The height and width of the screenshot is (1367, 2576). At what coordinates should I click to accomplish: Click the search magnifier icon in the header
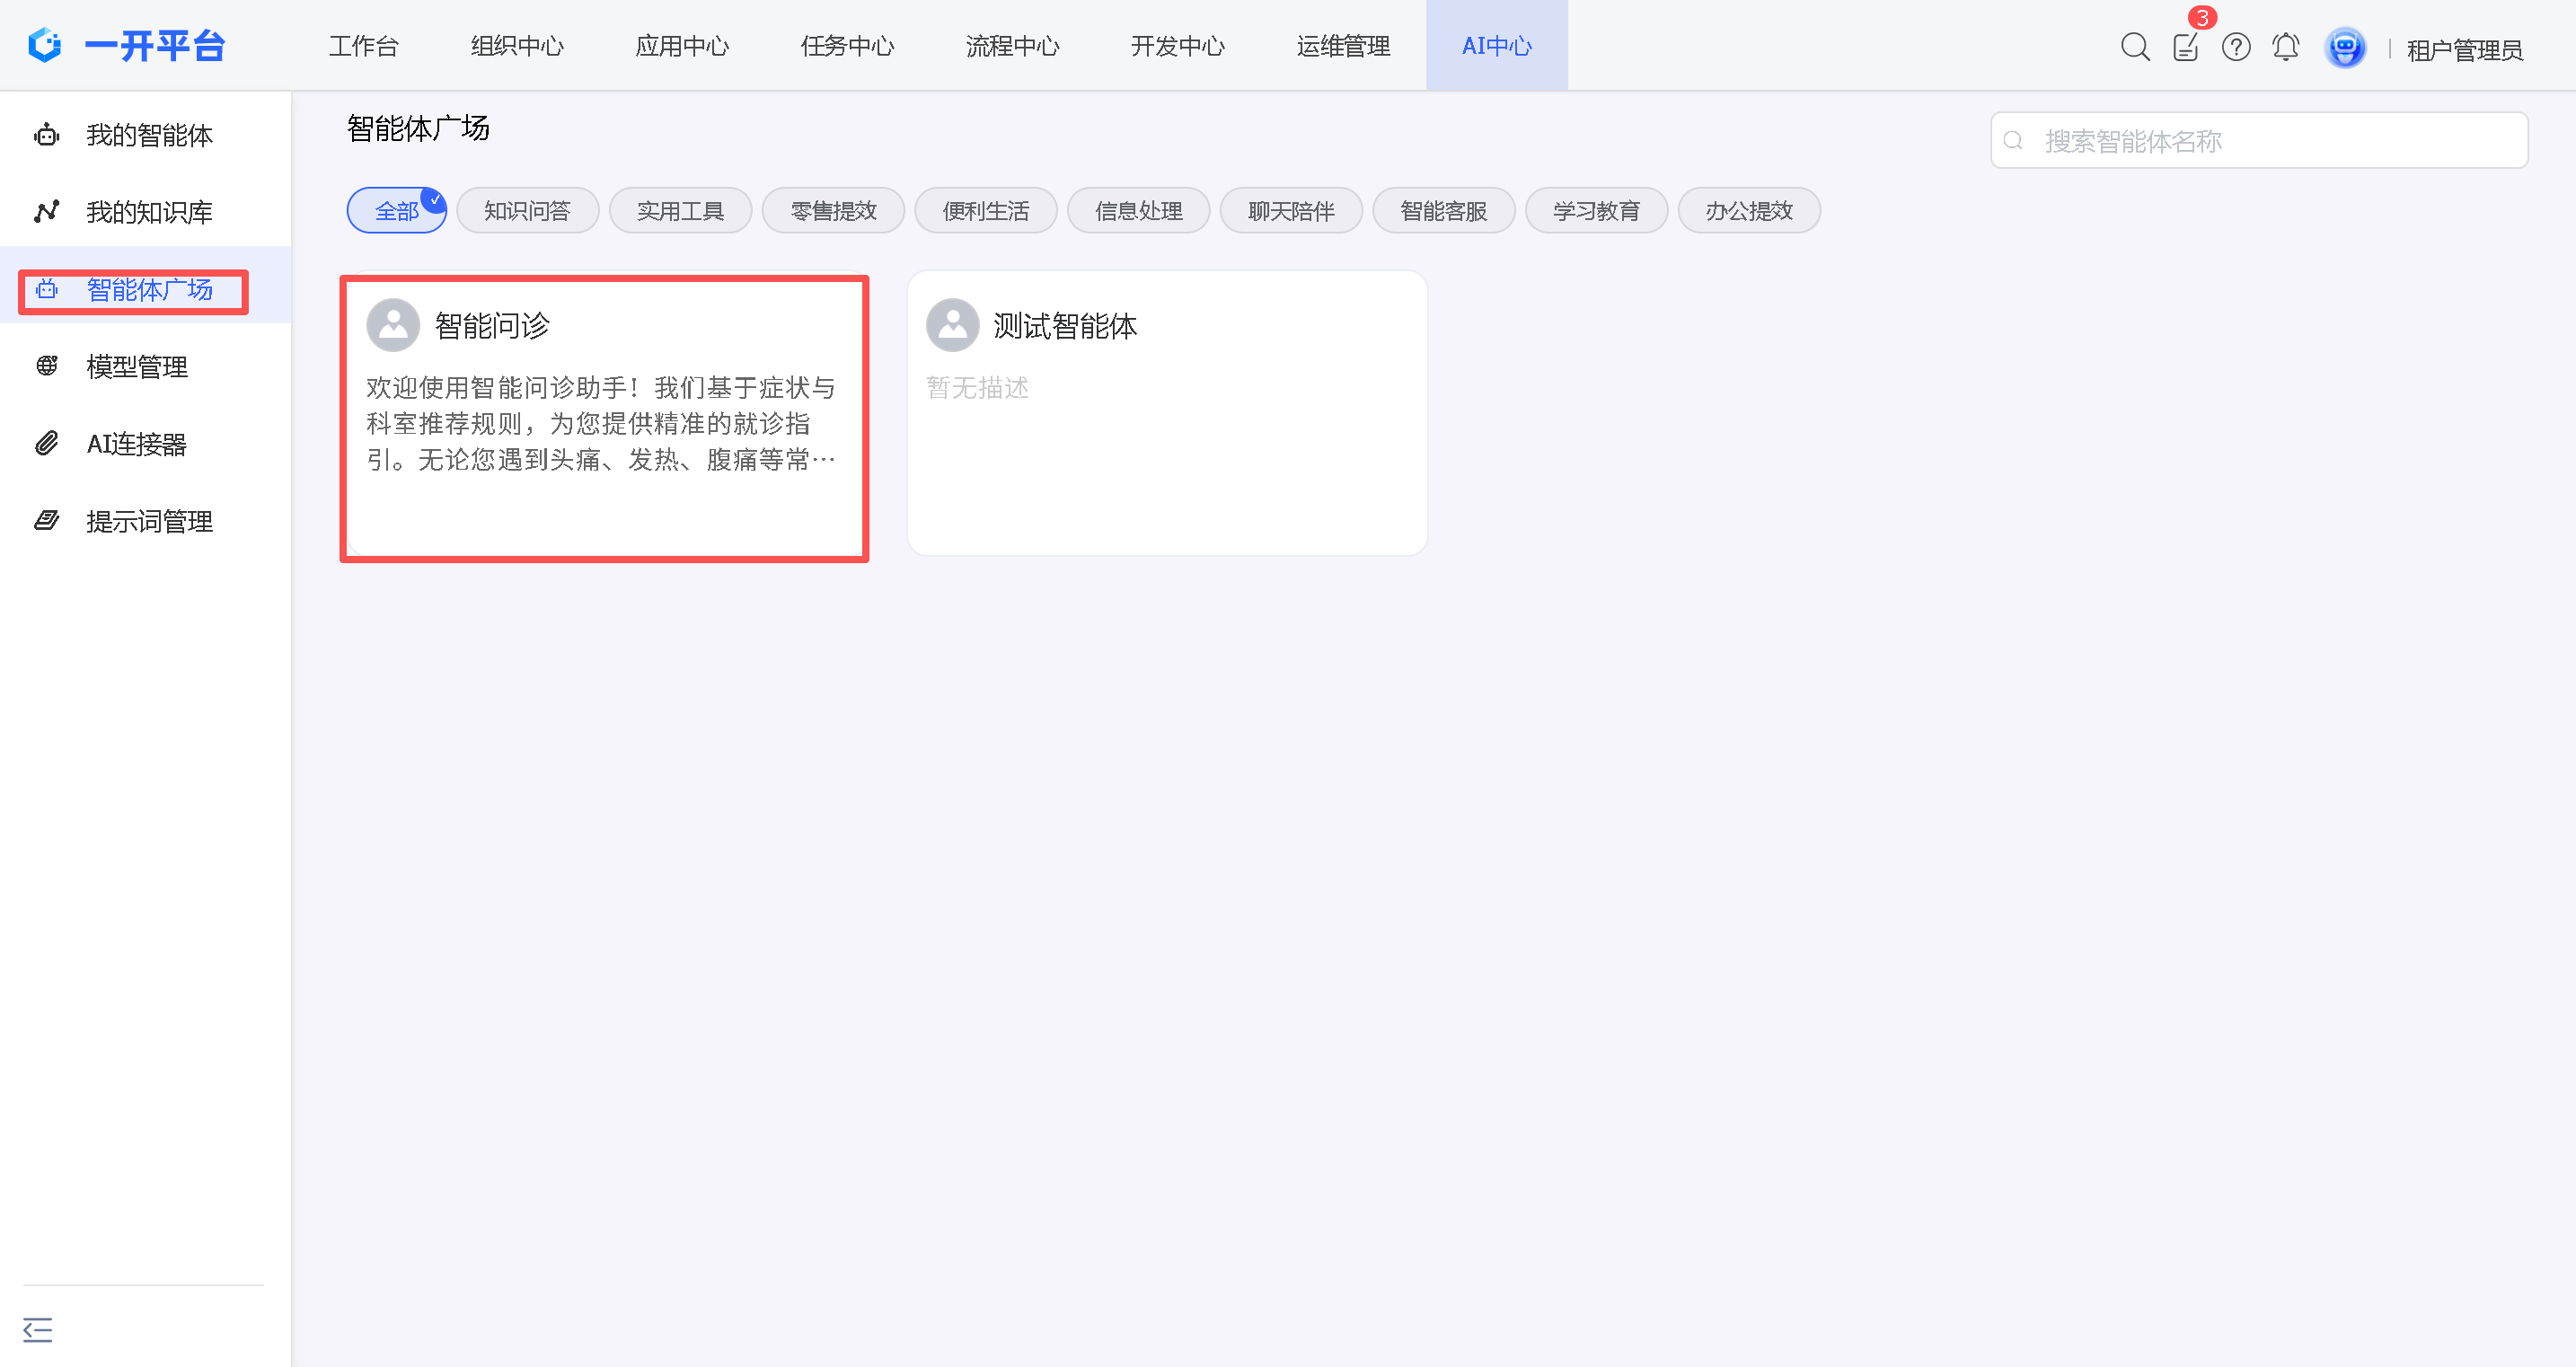tap(2134, 47)
